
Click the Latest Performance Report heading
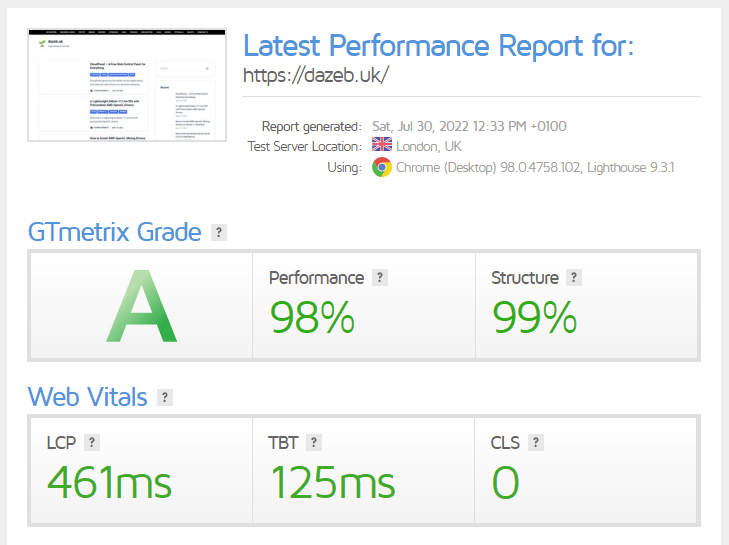point(438,46)
